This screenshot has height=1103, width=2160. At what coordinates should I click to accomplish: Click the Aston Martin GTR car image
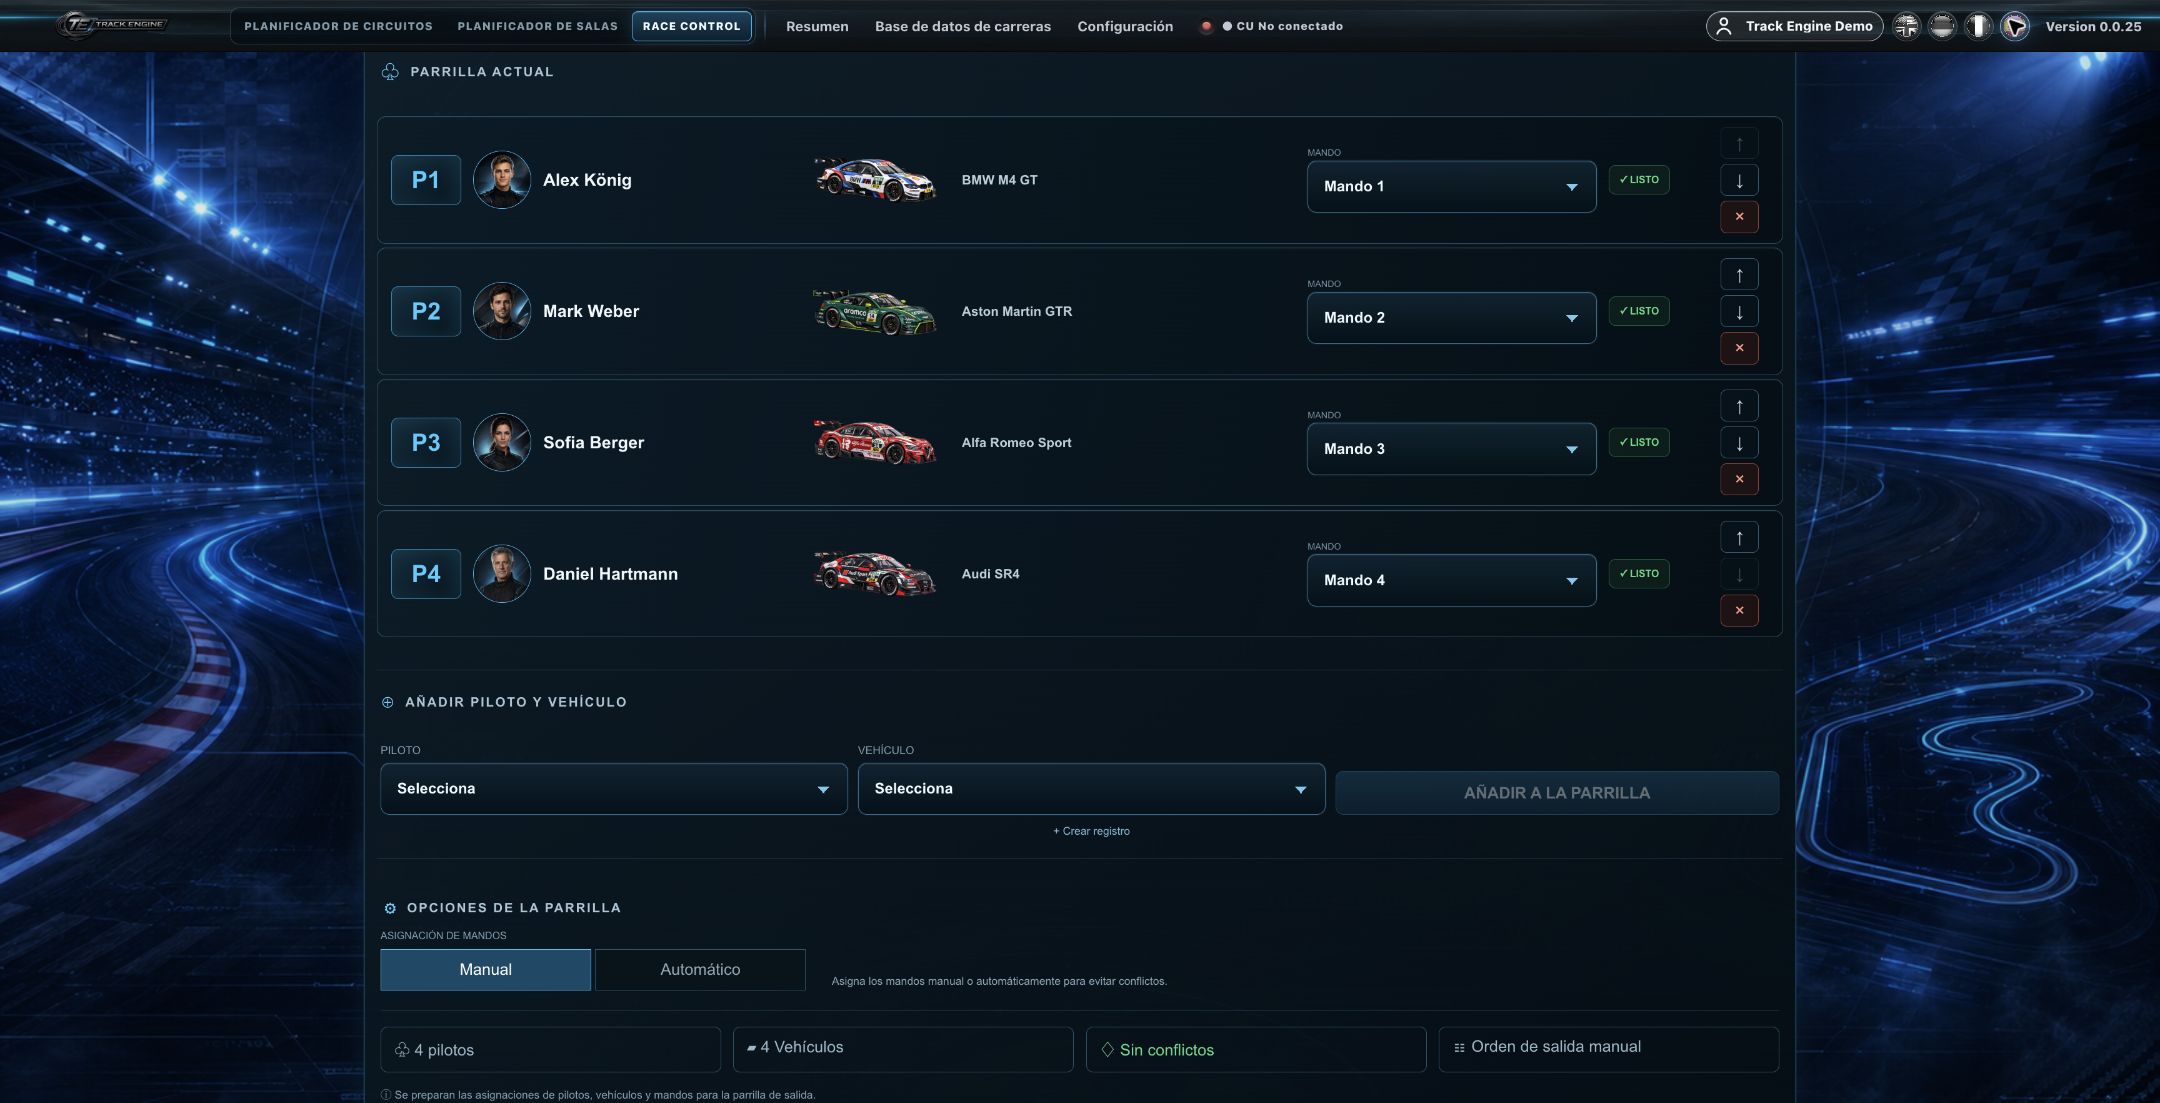876,311
